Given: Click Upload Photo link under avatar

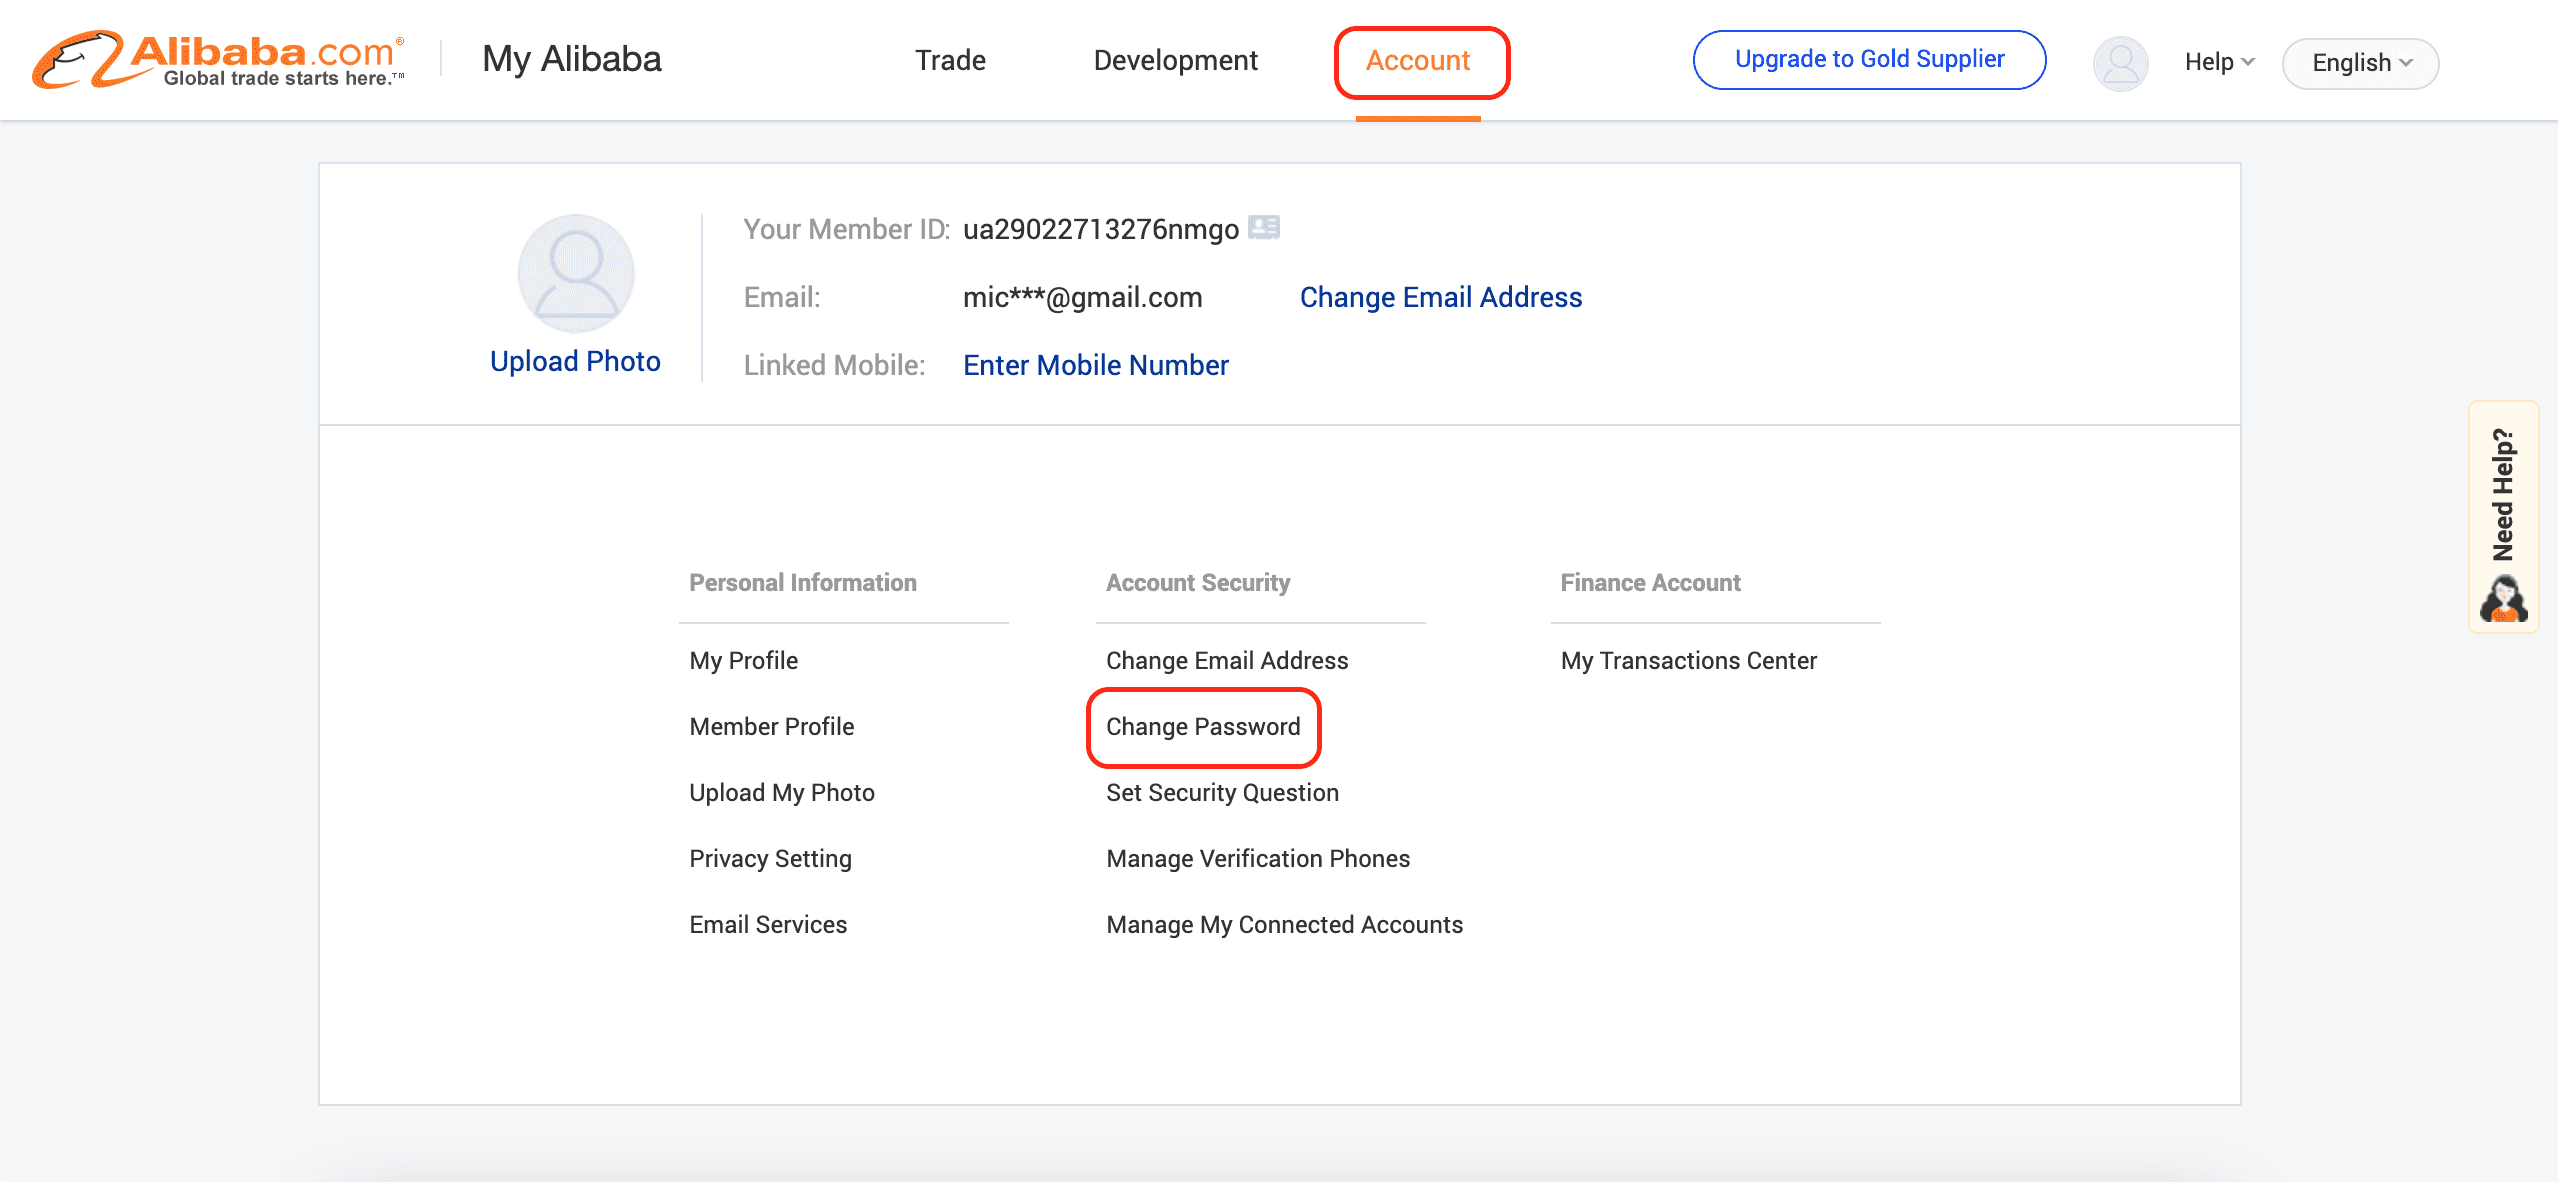Looking at the screenshot, I should click(575, 361).
